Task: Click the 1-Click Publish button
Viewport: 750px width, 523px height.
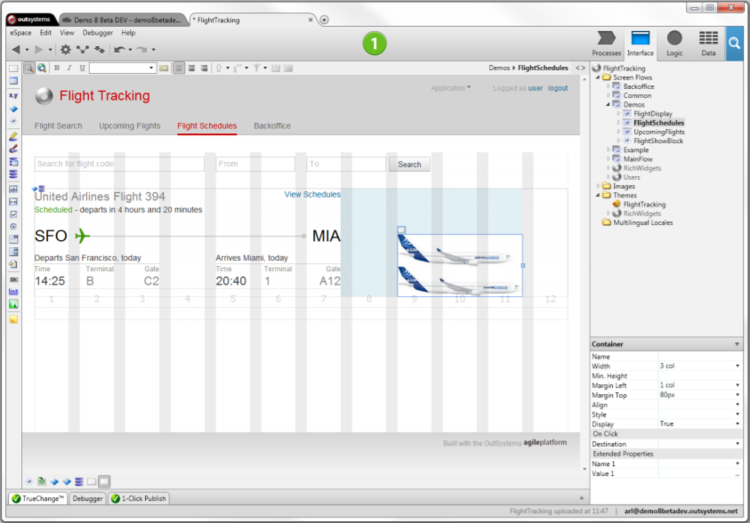Action: (139, 498)
